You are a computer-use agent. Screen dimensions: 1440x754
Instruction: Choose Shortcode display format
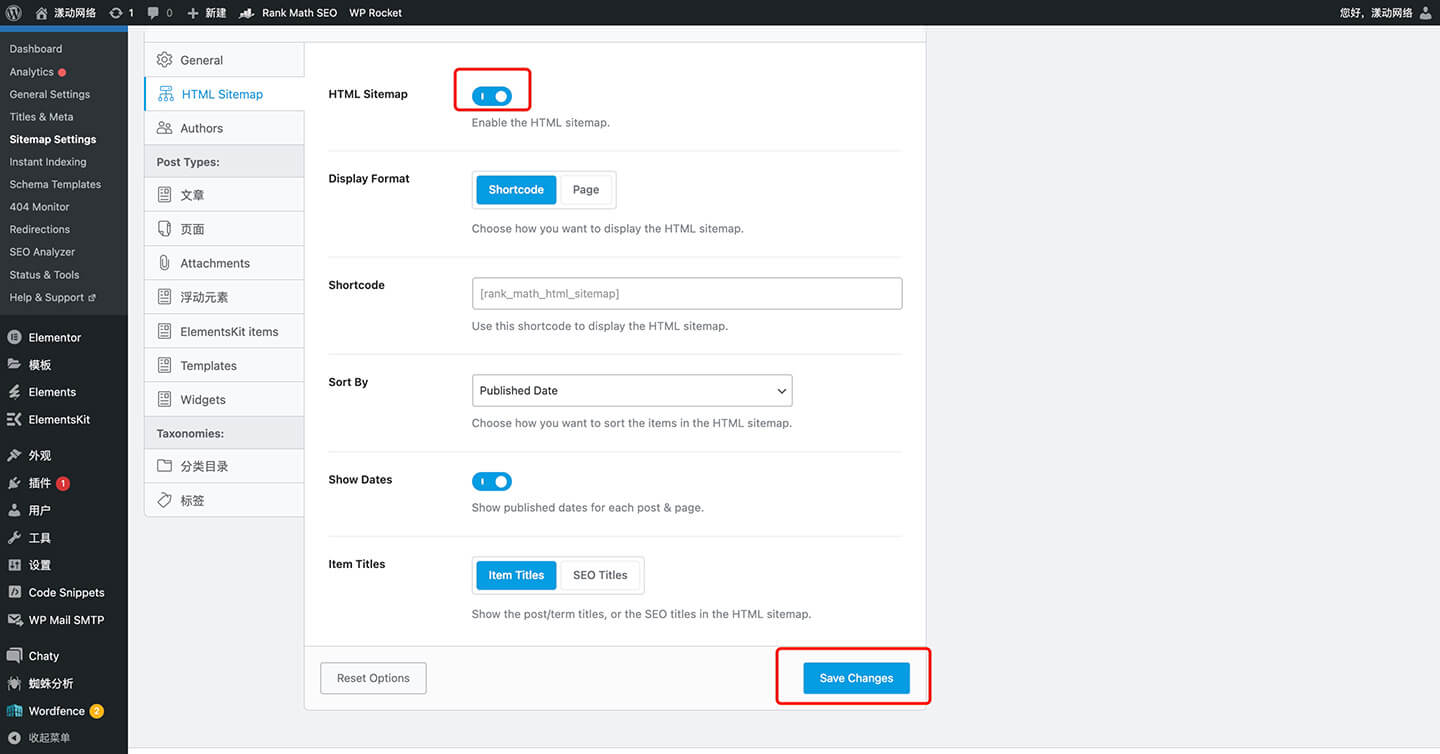[516, 190]
